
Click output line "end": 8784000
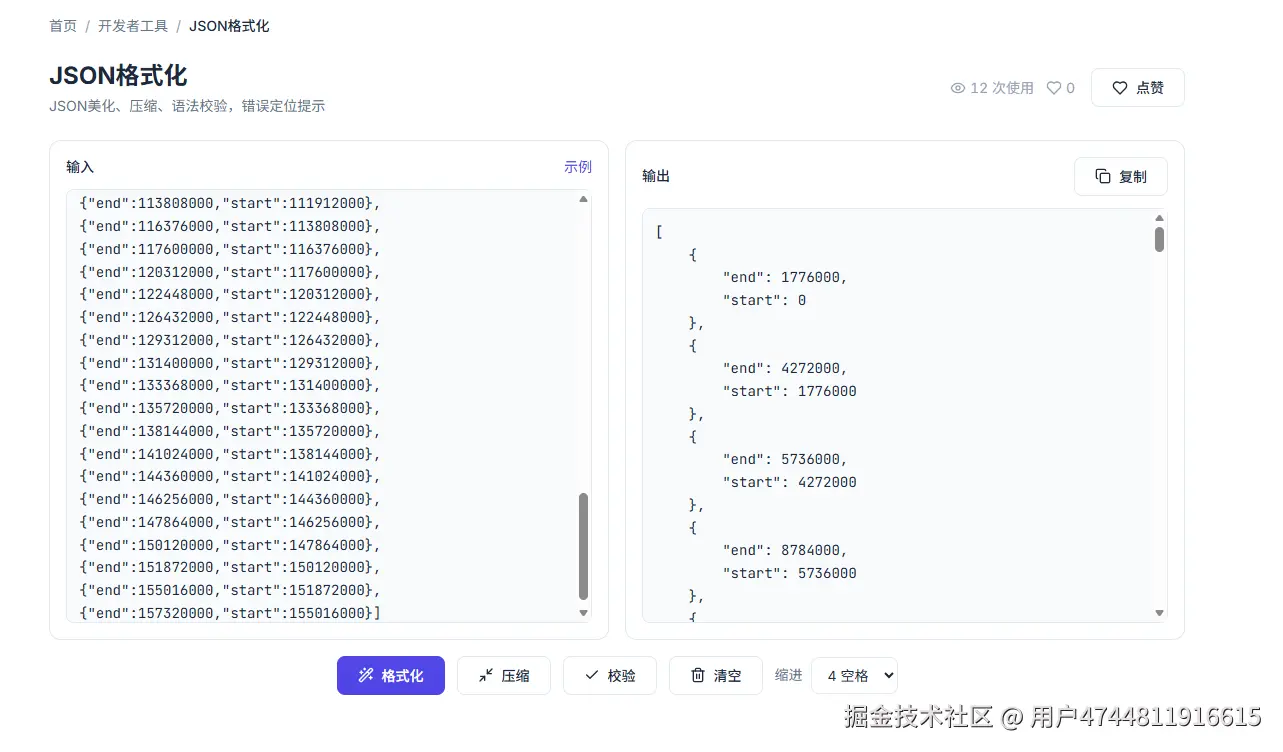tap(785, 550)
